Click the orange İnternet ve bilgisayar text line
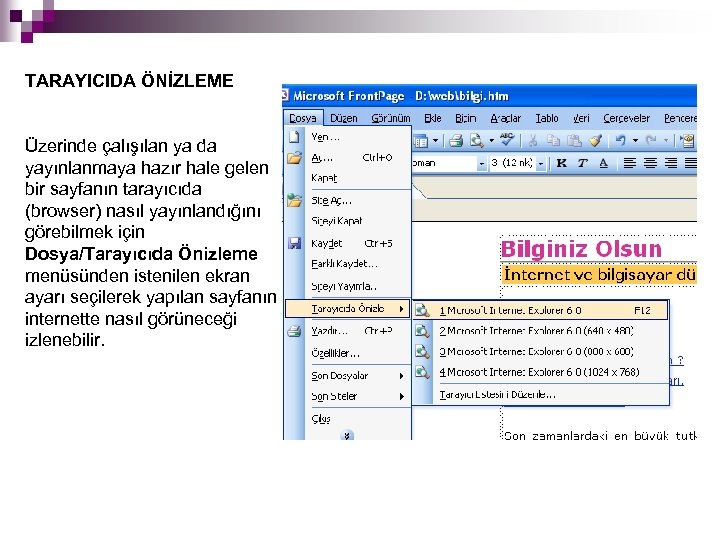This screenshot has height=540, width=720. point(599,275)
